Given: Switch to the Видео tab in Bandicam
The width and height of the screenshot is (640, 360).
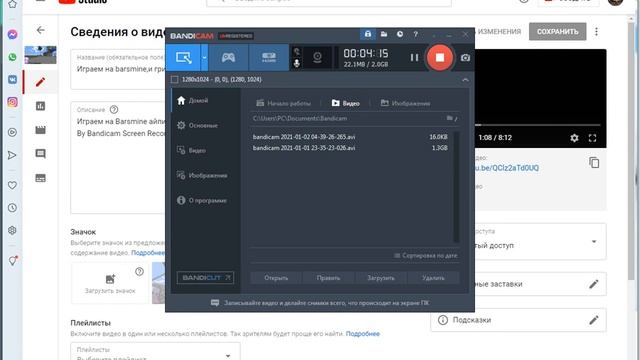Looking at the screenshot, I should point(346,103).
